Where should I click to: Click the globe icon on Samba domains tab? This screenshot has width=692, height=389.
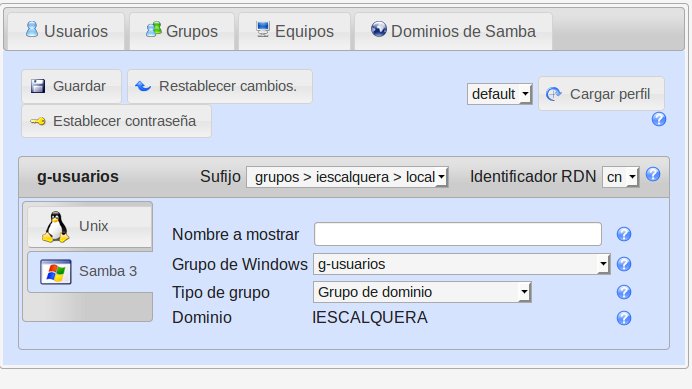[379, 29]
